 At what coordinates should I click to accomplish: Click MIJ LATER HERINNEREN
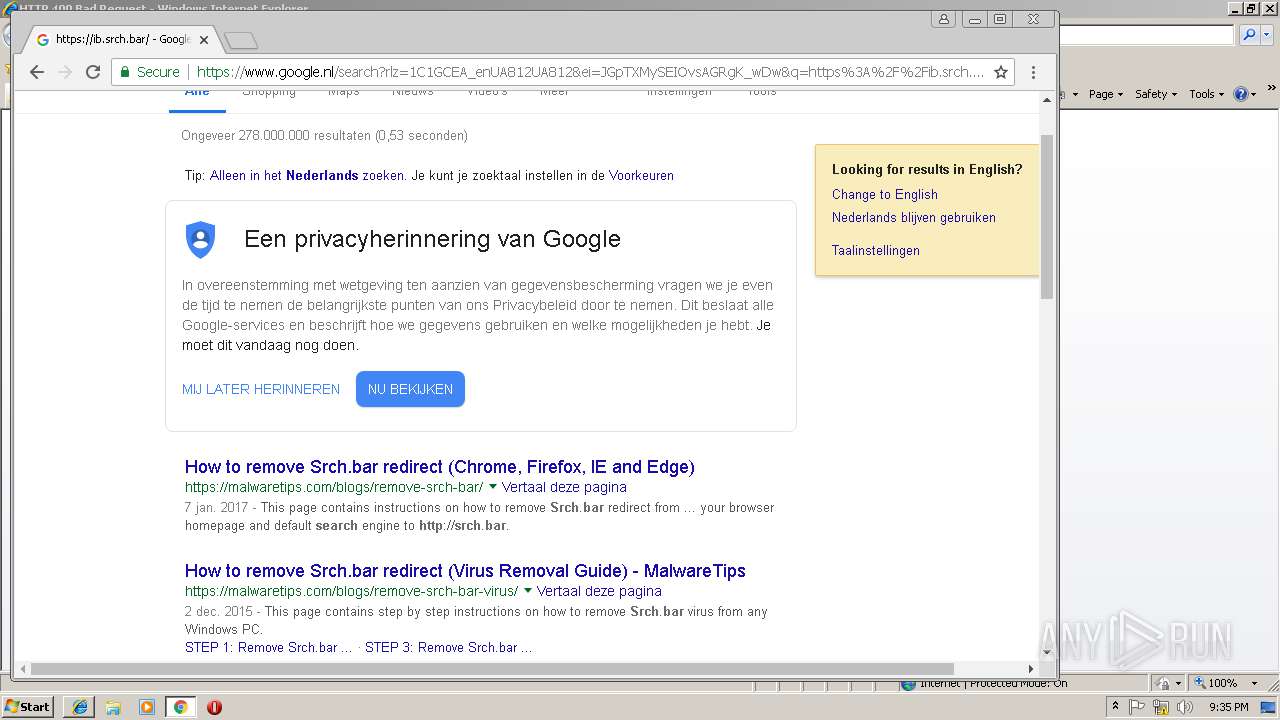[x=261, y=389]
